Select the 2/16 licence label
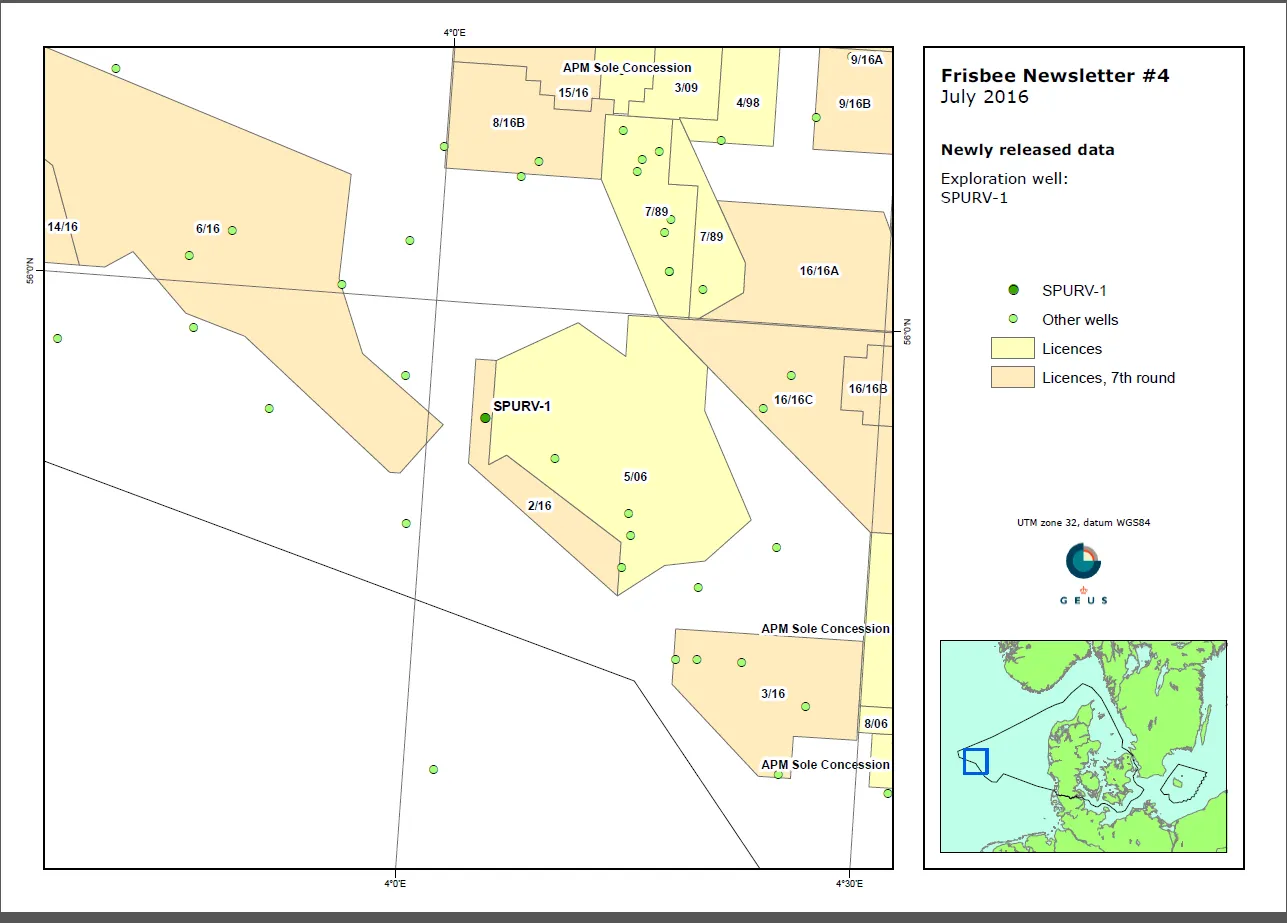 [x=539, y=506]
